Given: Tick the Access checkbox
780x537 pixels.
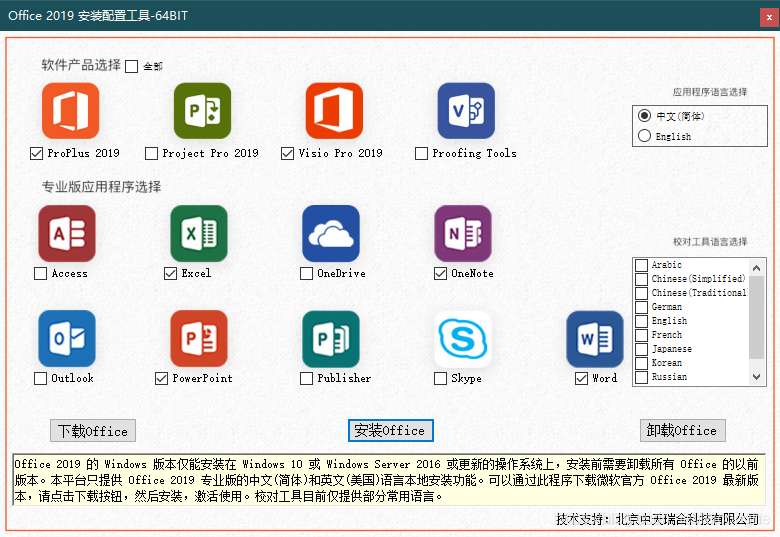Looking at the screenshot, I should (x=40, y=273).
